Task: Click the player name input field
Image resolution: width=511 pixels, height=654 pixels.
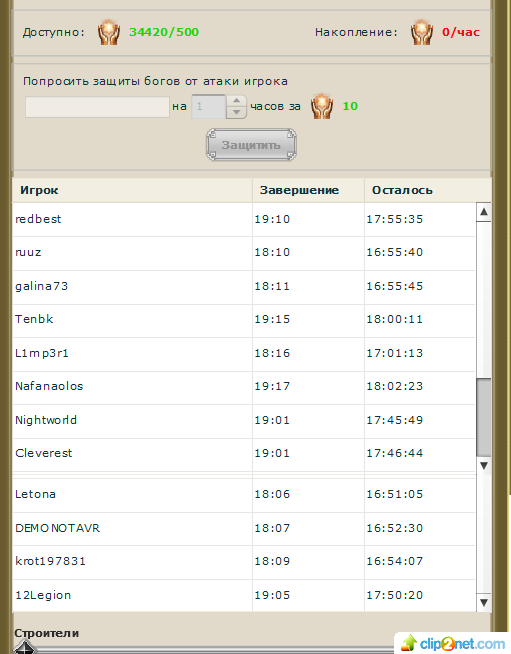Action: [x=97, y=107]
